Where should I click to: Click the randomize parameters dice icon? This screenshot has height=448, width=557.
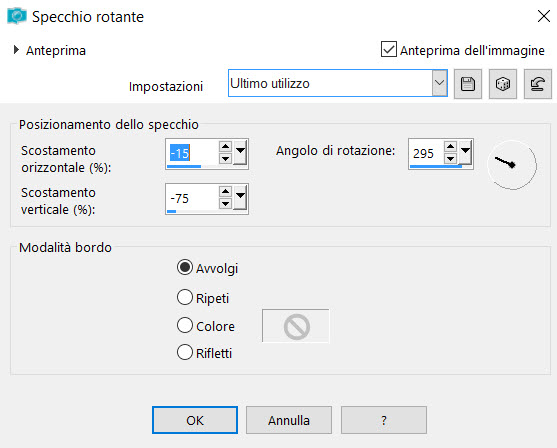point(503,84)
